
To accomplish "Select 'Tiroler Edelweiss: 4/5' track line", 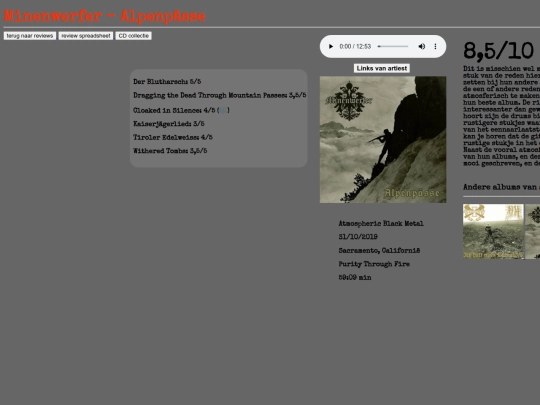I will pyautogui.click(x=173, y=137).
